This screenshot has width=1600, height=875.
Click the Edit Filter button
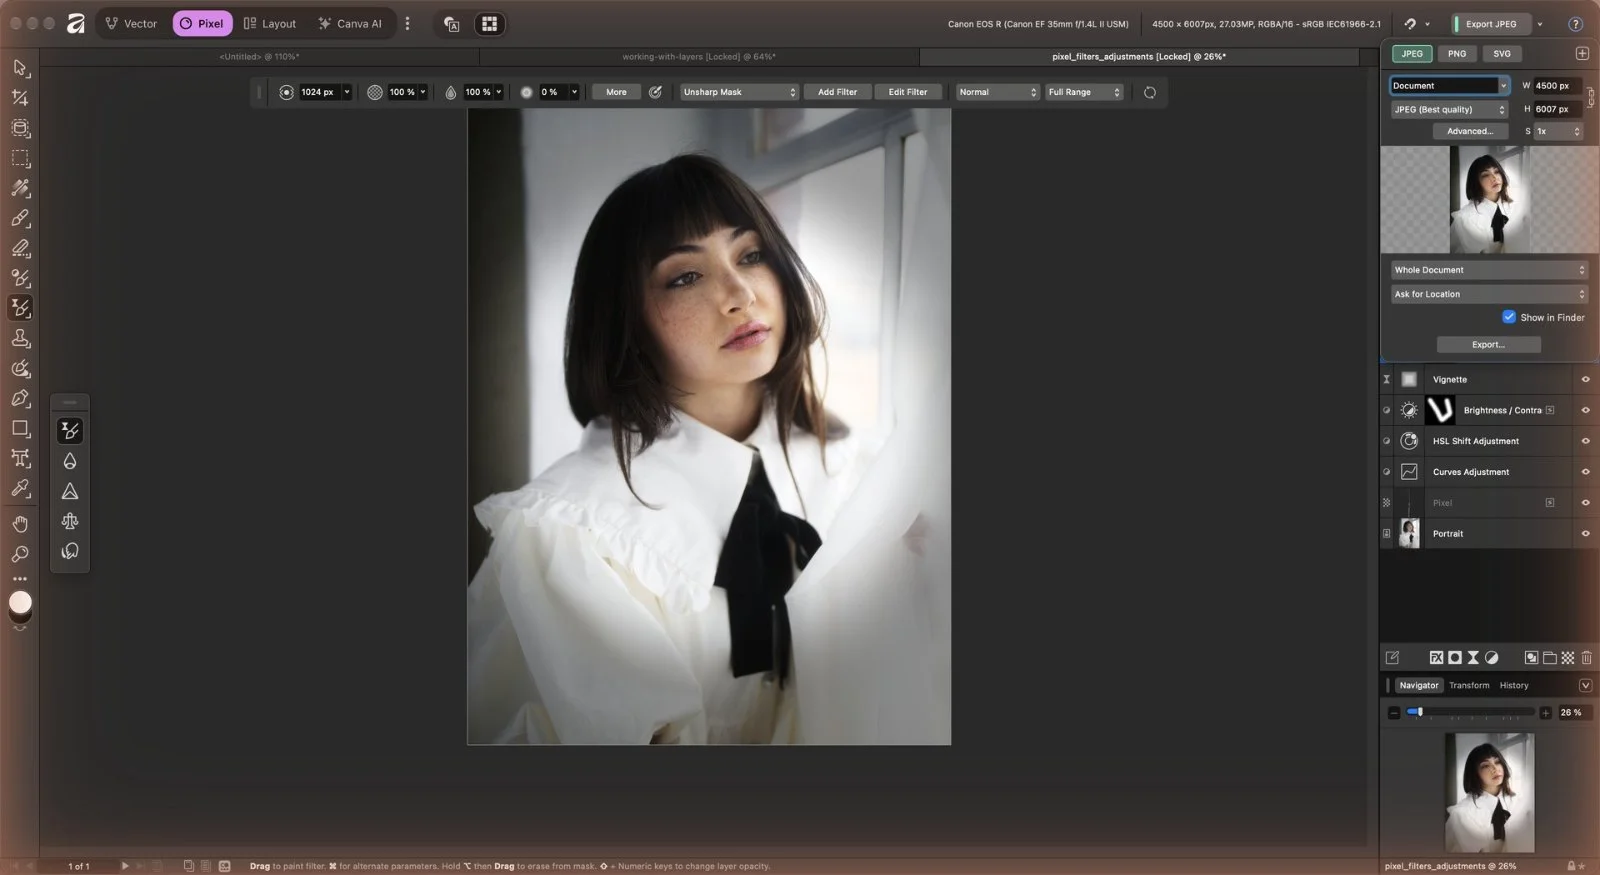click(x=908, y=92)
